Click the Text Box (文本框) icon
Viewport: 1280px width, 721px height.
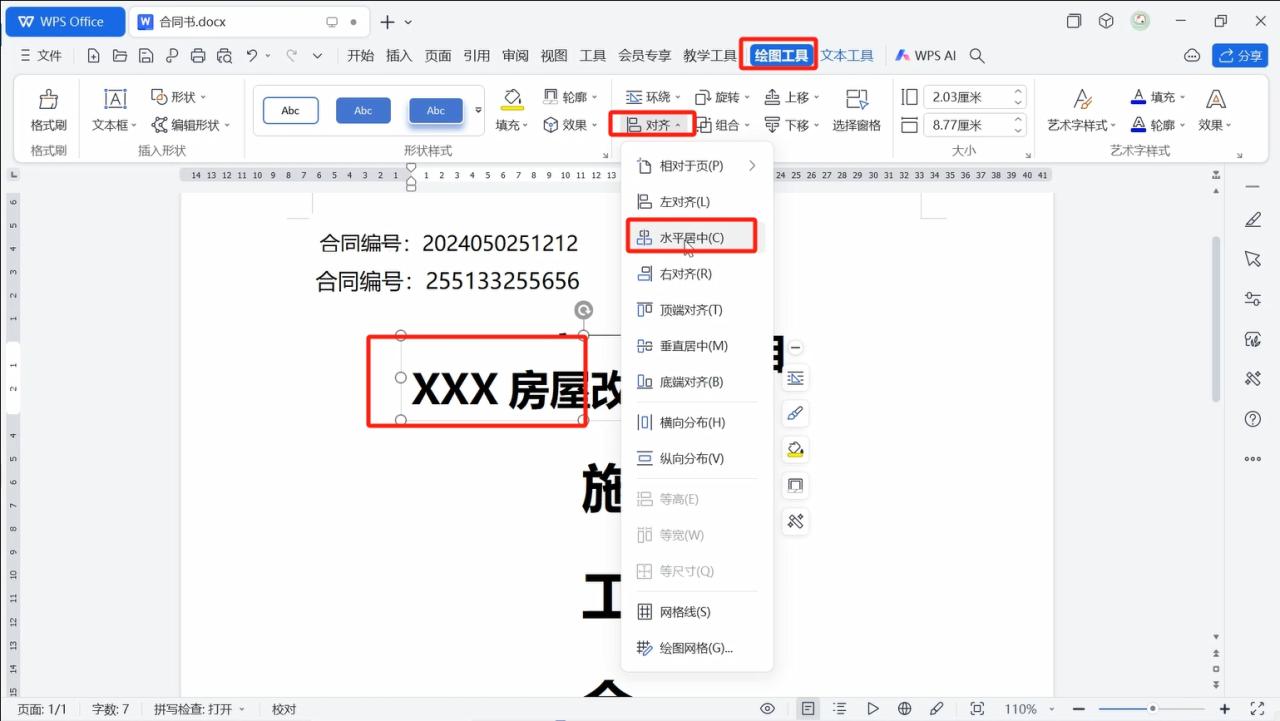(115, 99)
